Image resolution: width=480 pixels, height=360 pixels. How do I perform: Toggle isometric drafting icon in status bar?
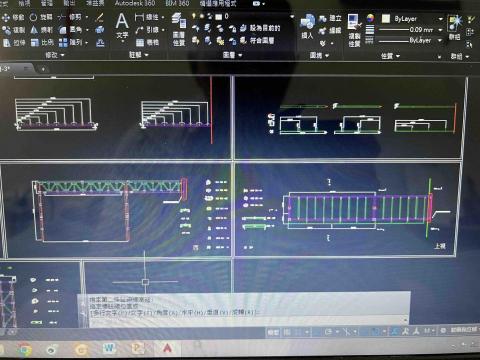(347, 332)
